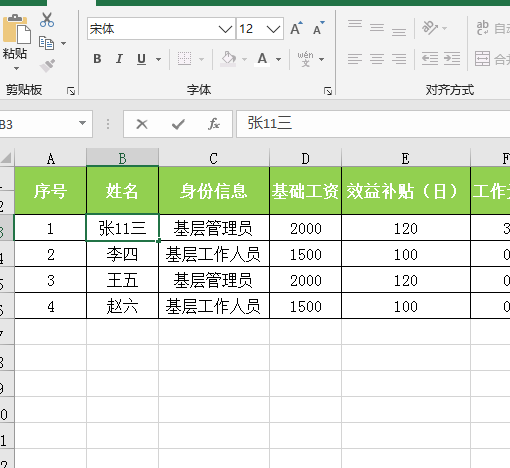Open the Name Box dropdown arrow
Image resolution: width=510 pixels, height=468 pixels.
pyautogui.click(x=82, y=123)
